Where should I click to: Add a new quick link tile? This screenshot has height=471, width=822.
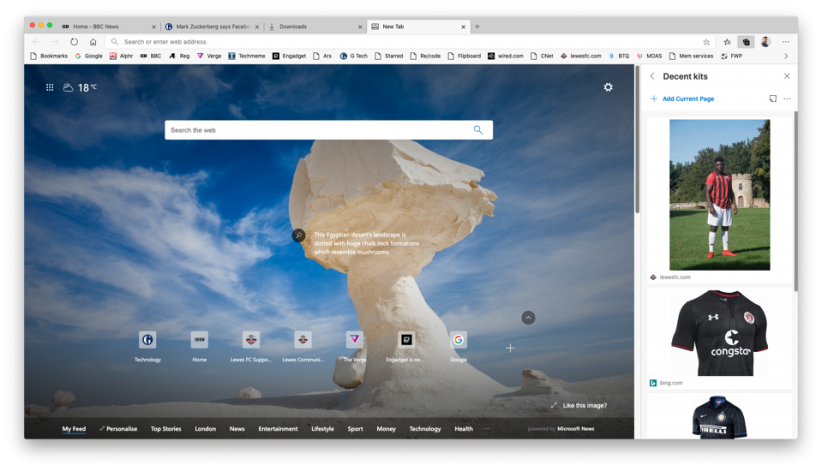pos(510,348)
